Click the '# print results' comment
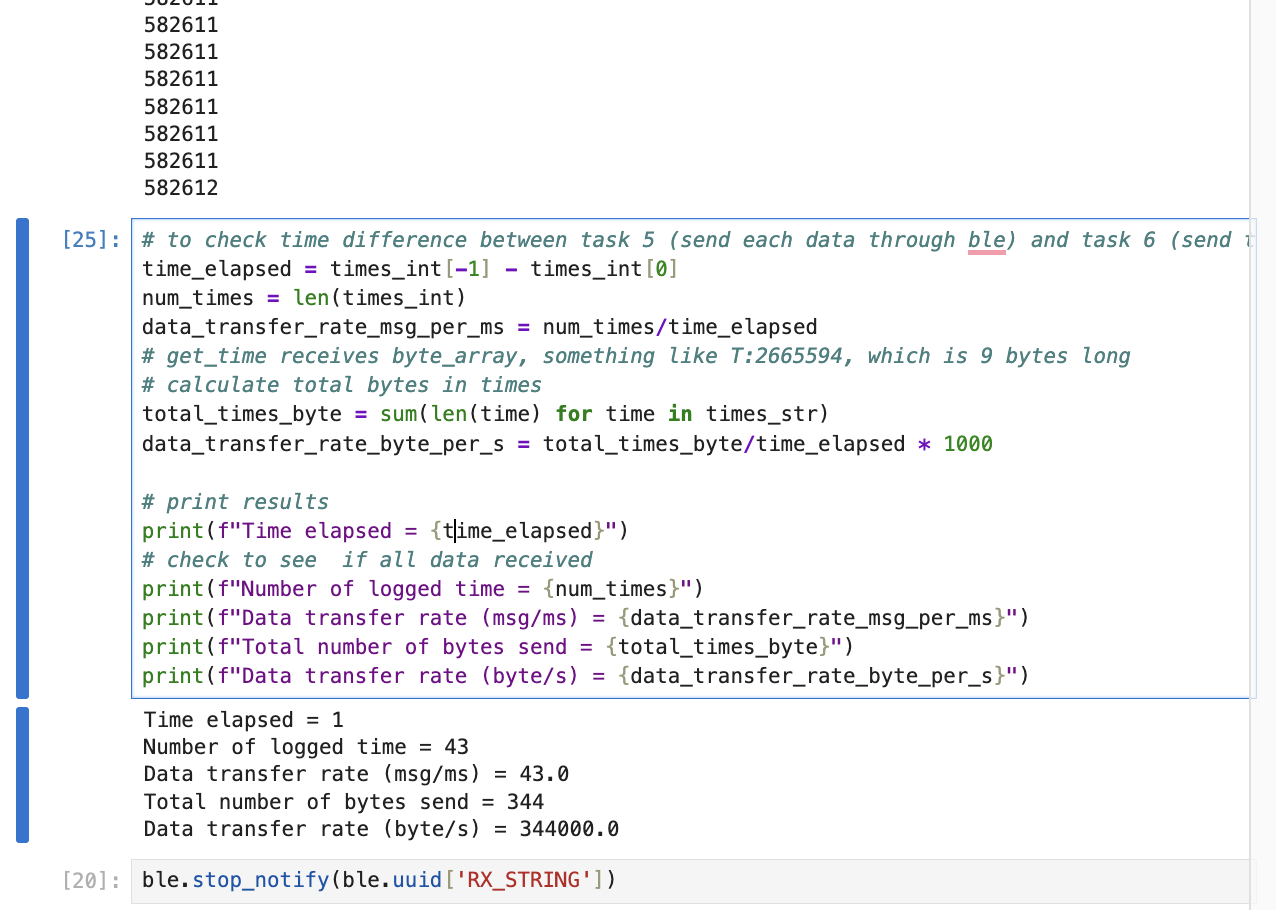 pos(235,502)
